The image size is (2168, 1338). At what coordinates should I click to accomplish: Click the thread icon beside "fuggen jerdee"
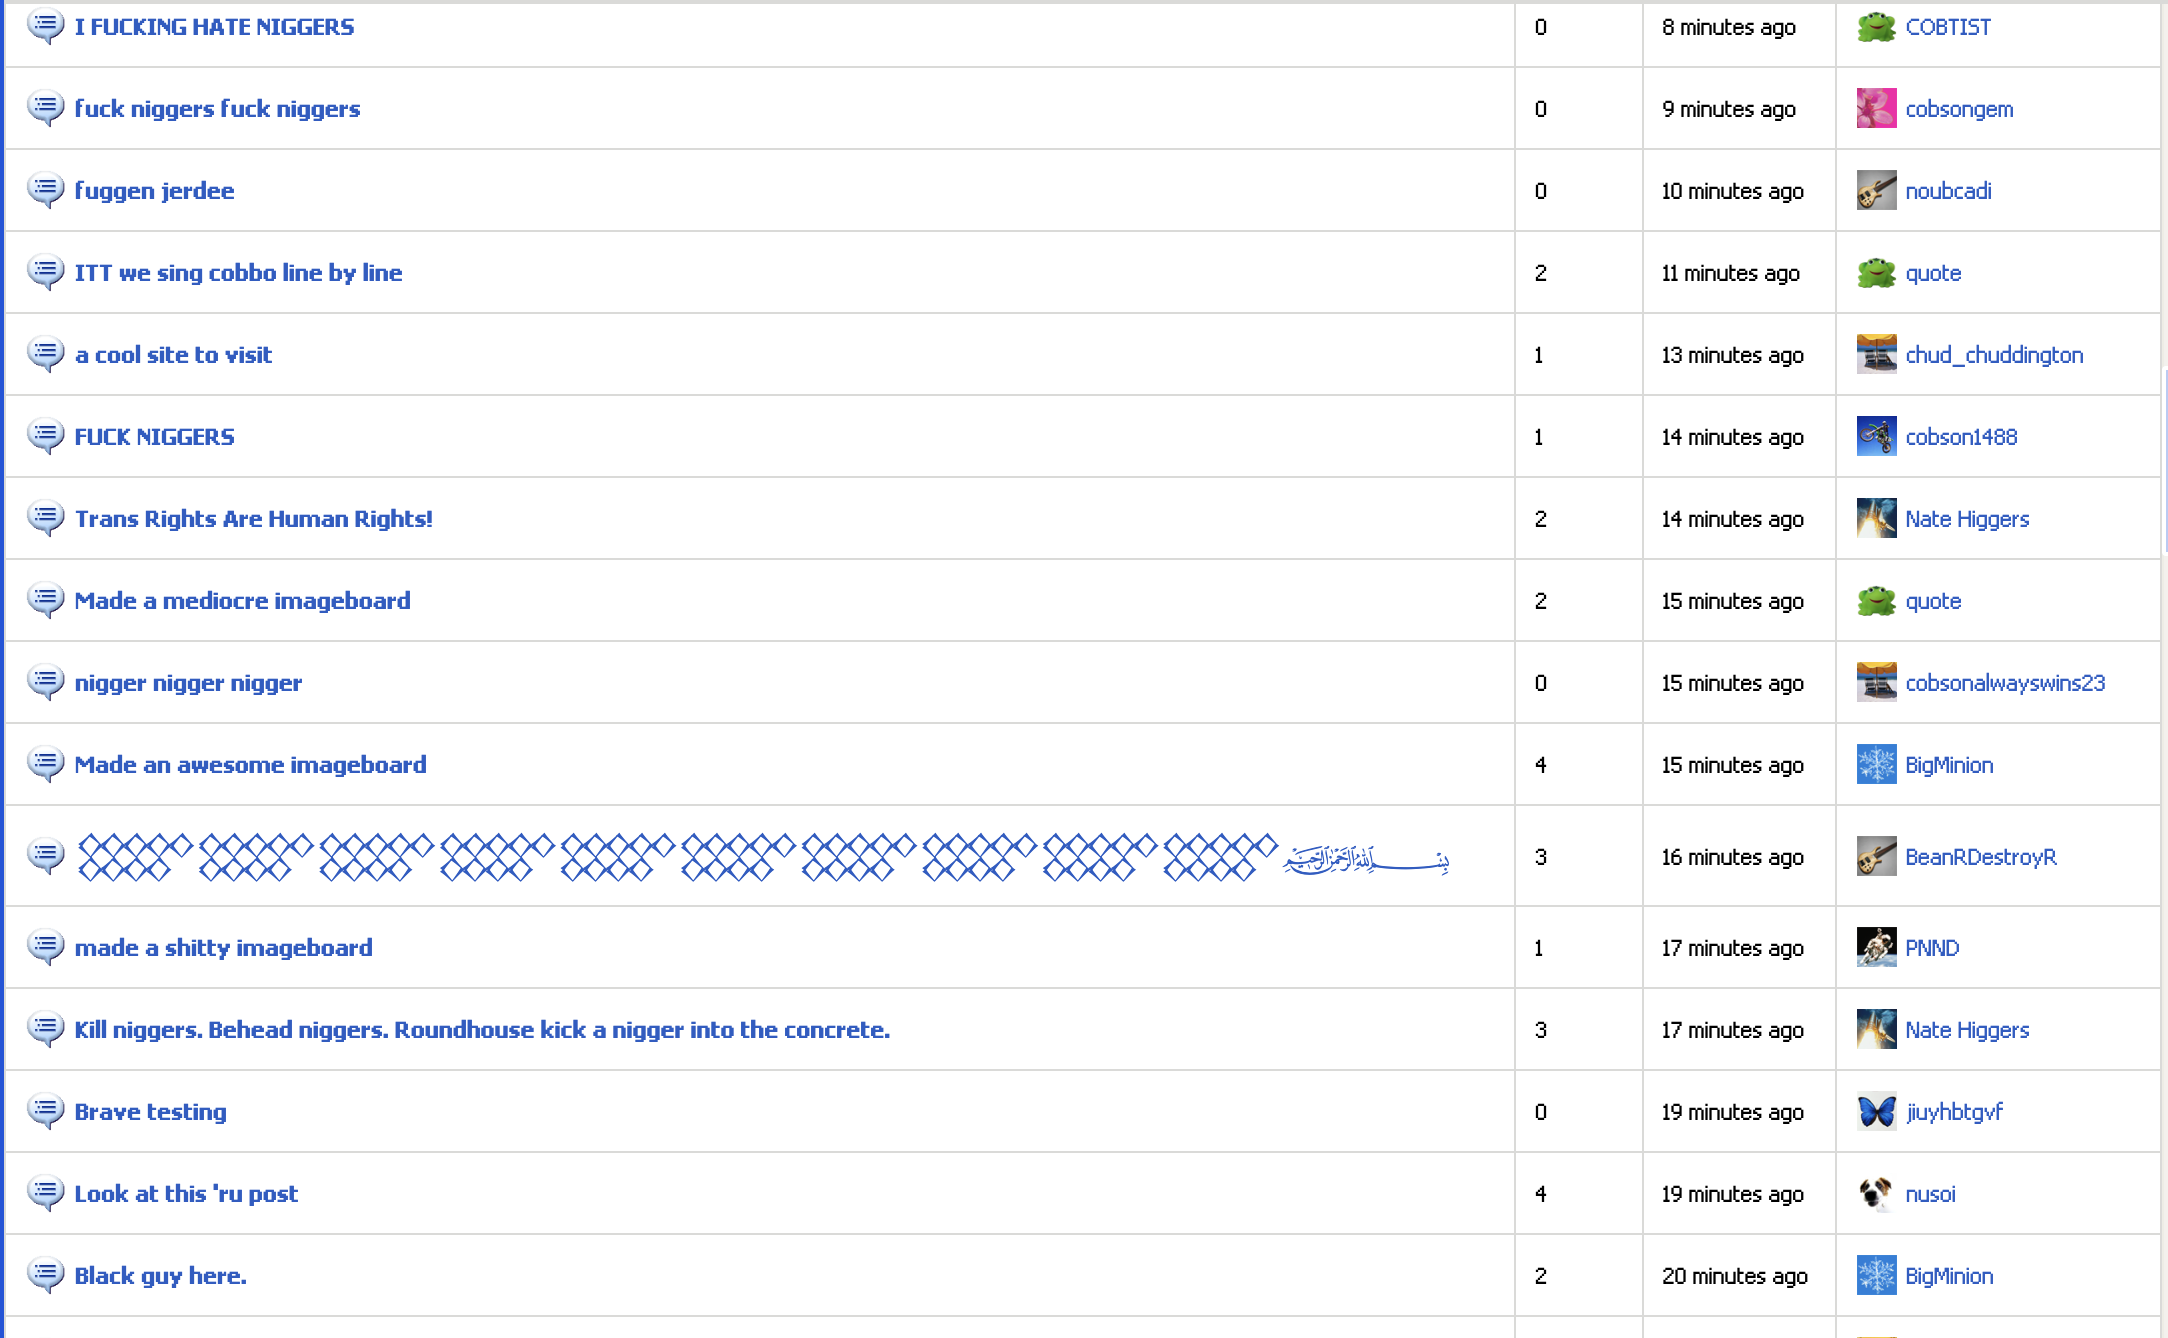45,190
